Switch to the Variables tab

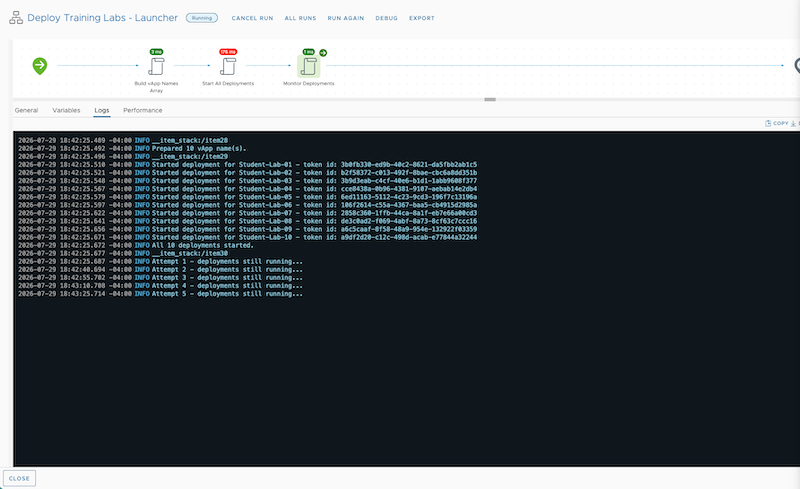[x=66, y=110]
